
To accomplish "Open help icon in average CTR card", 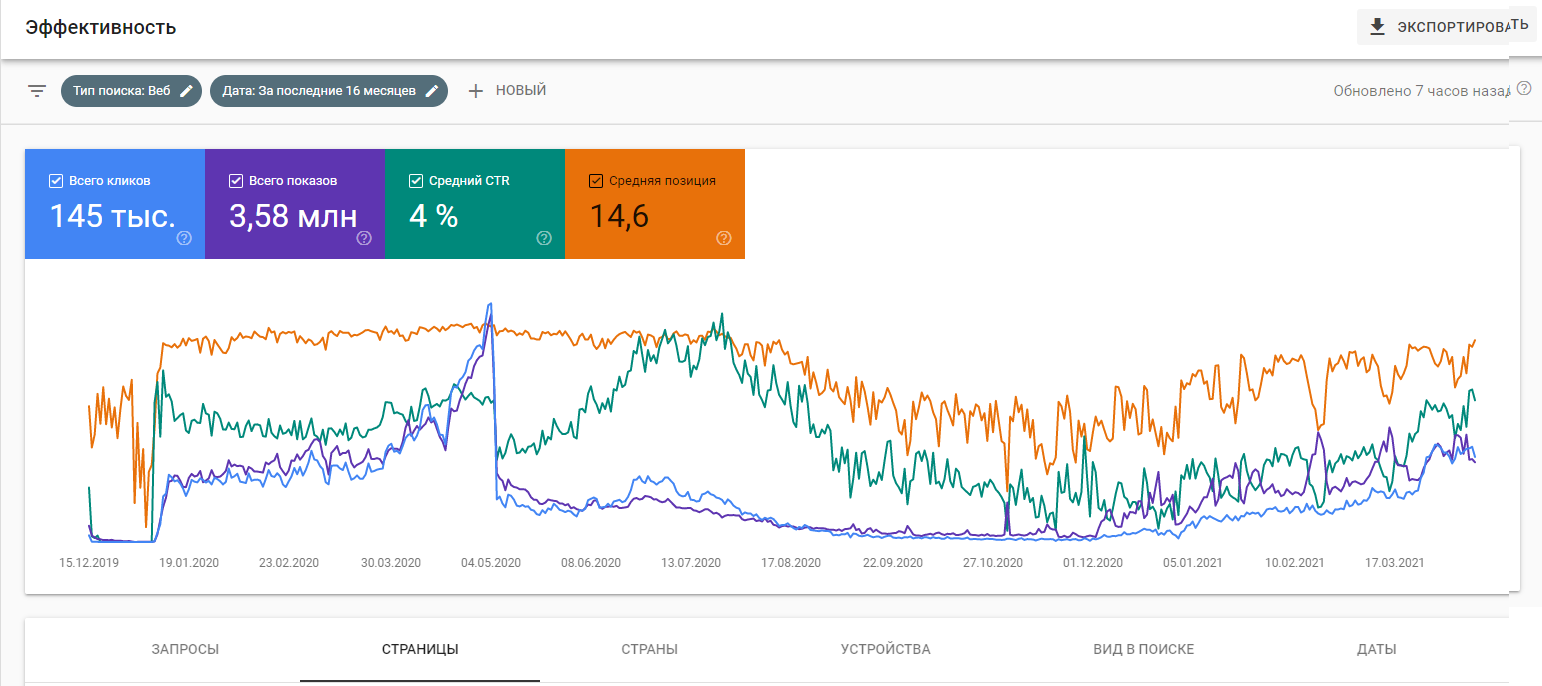I will [544, 238].
